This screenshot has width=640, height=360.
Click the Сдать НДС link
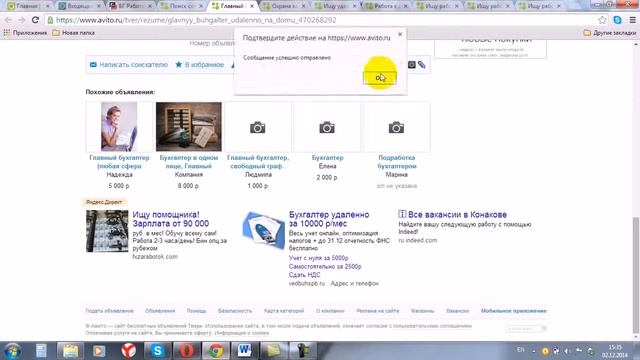pos(304,275)
